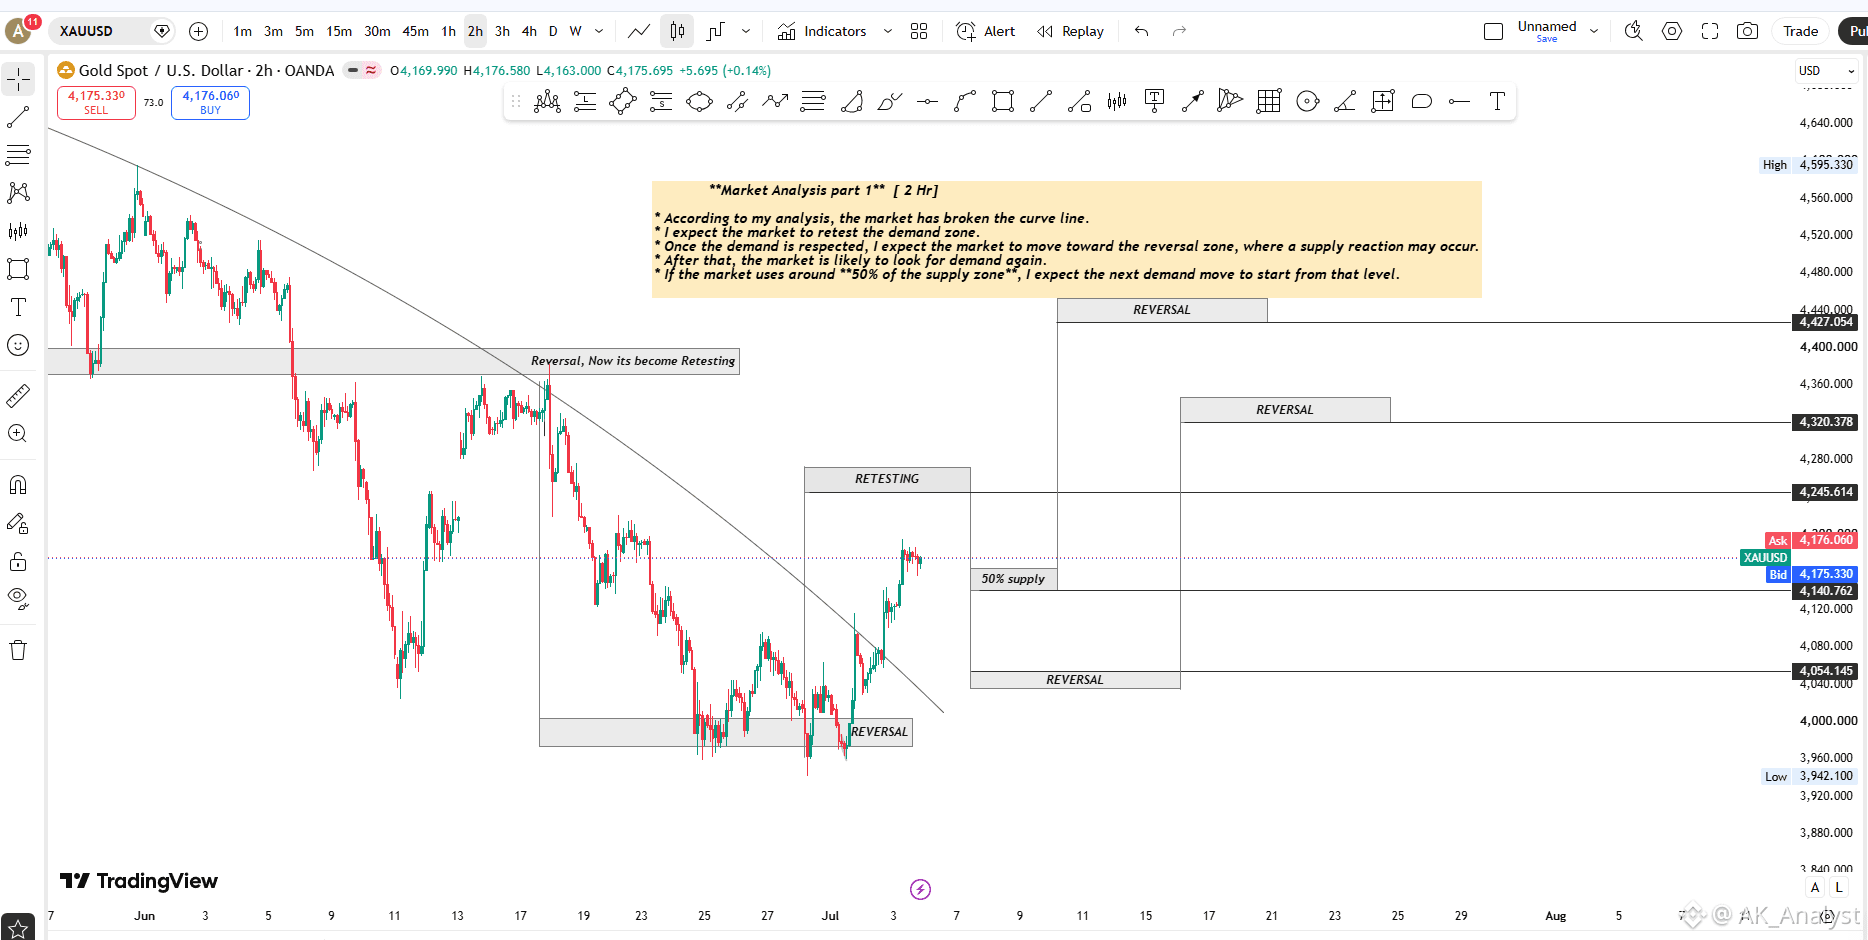Switch to the 1m timeframe
The height and width of the screenshot is (940, 1868).
(x=243, y=31)
